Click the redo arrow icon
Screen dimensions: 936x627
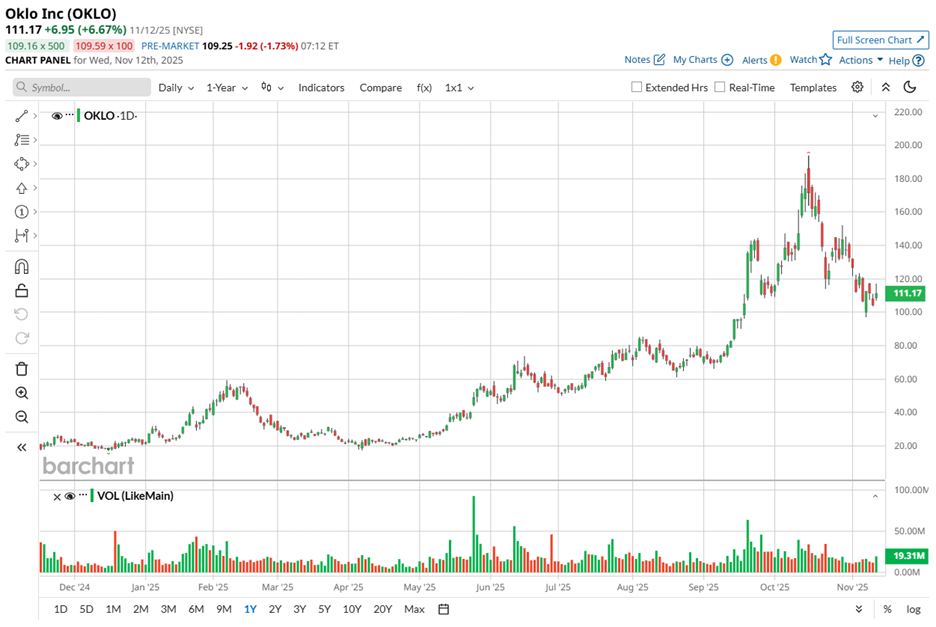[21, 338]
